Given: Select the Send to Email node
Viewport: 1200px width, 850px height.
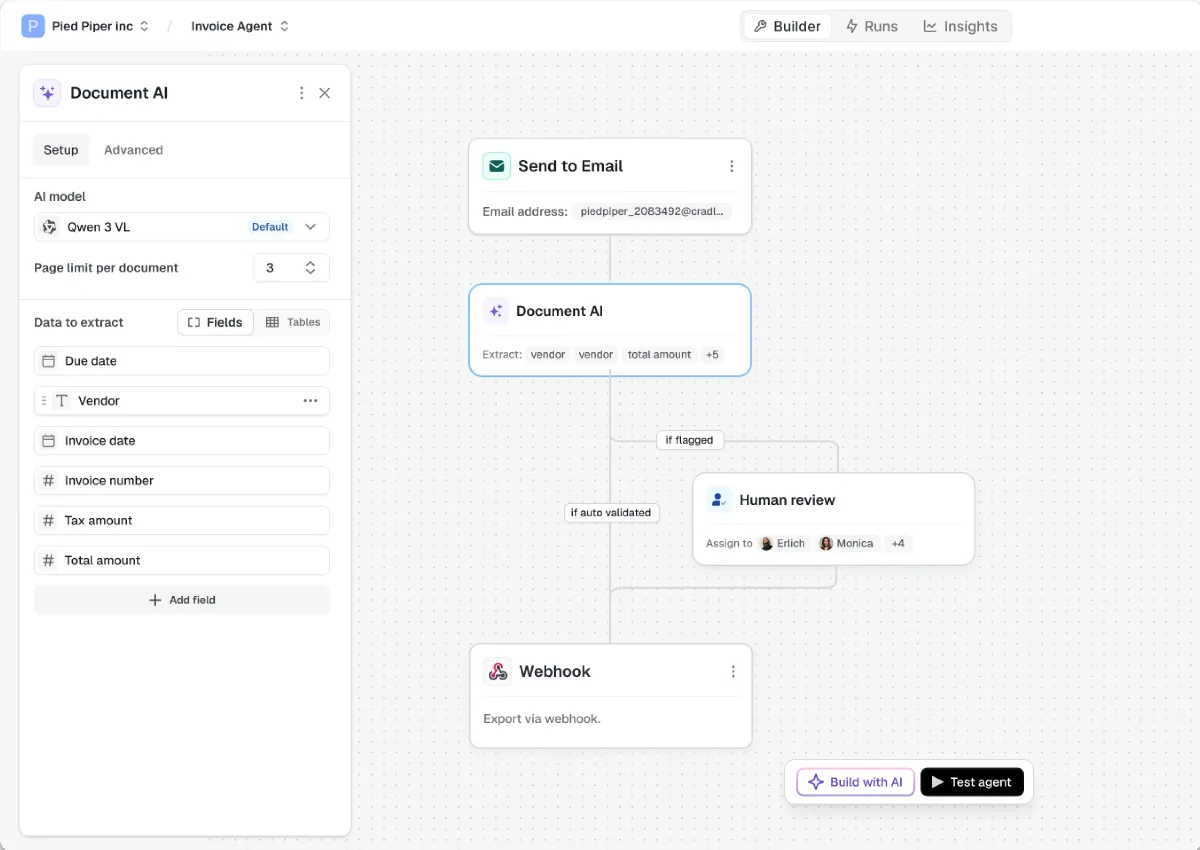Looking at the screenshot, I should point(610,187).
